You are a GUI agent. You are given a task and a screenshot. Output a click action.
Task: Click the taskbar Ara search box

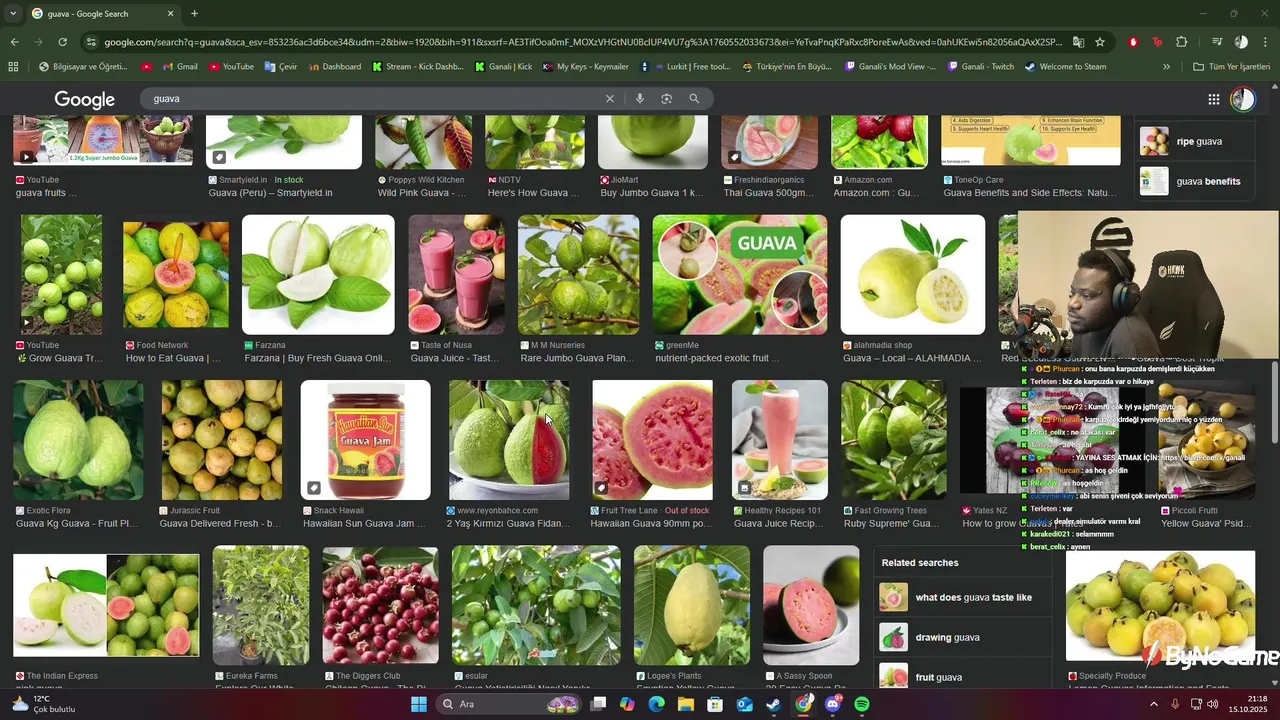510,705
